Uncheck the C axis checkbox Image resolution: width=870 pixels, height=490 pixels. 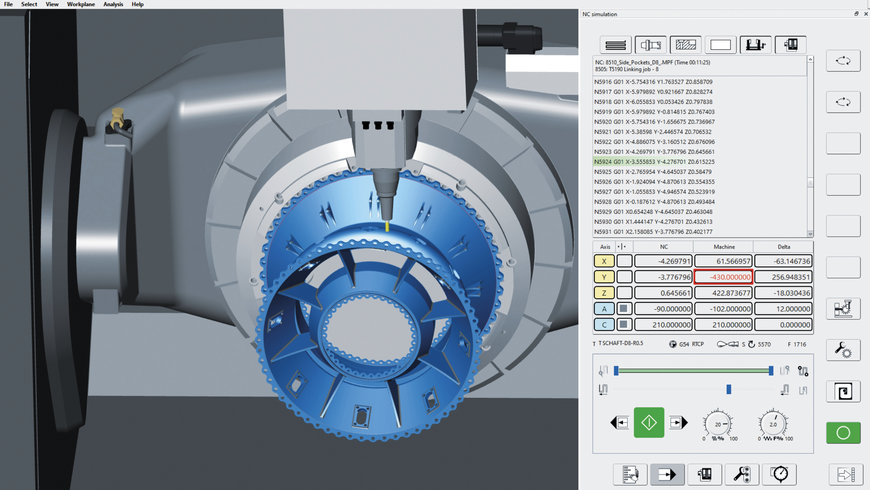coord(624,325)
